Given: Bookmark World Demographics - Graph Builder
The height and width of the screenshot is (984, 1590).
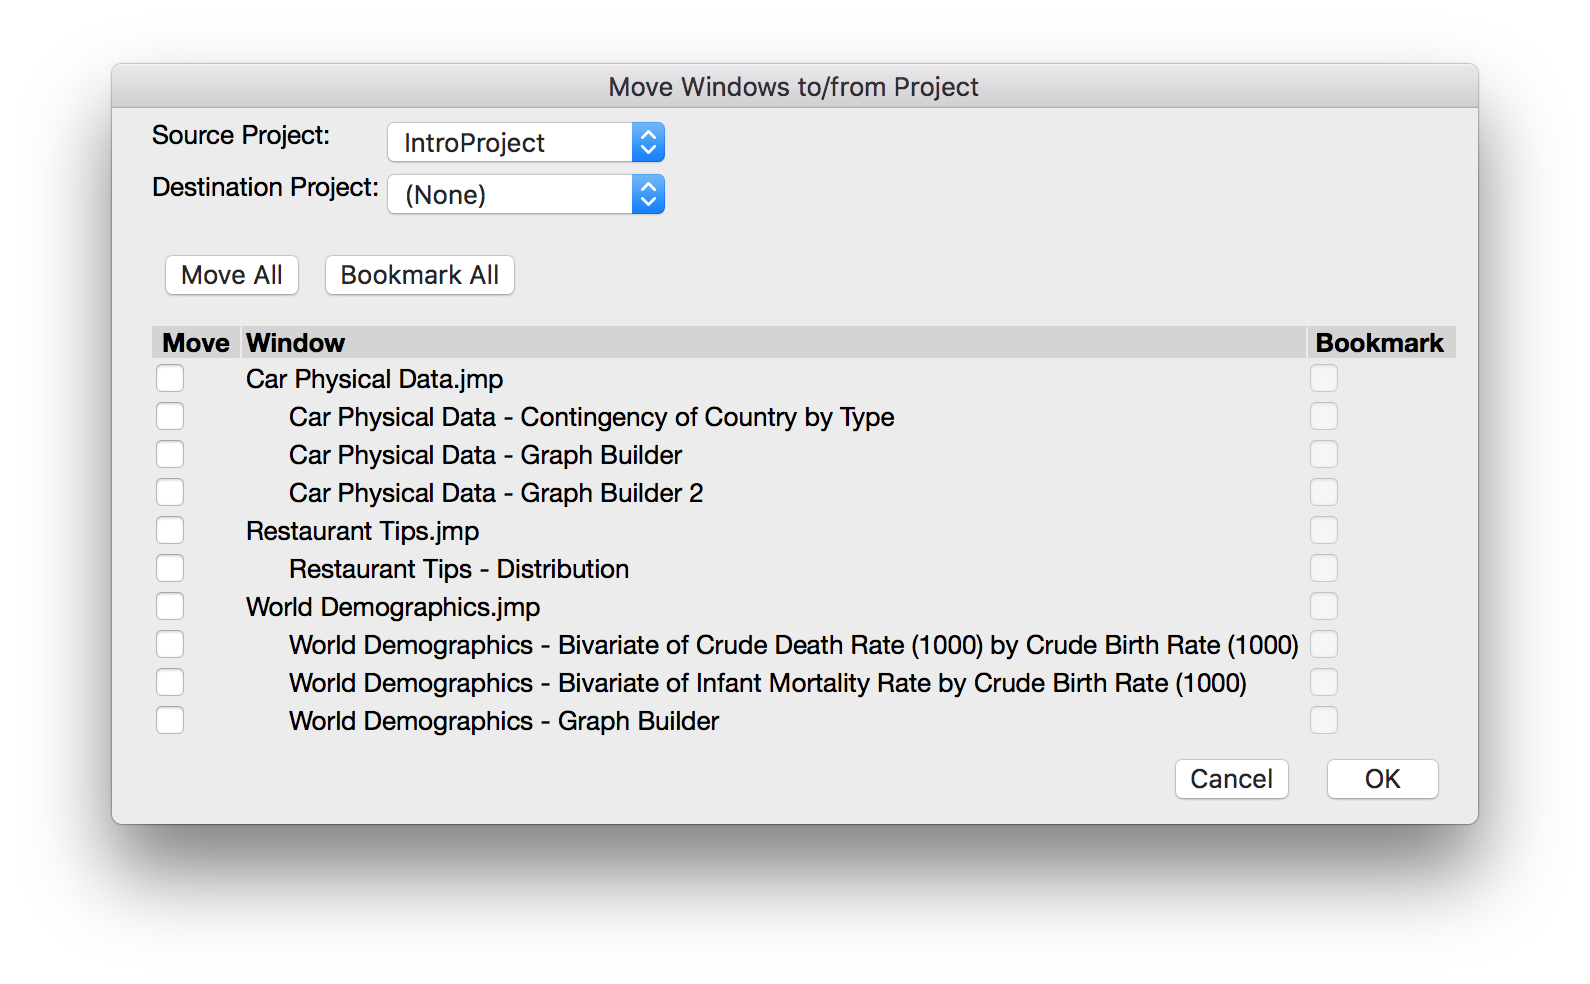Looking at the screenshot, I should [x=1324, y=720].
